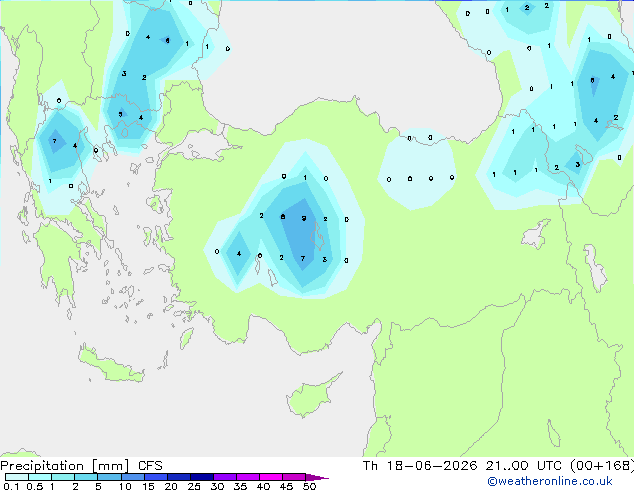Click the 20–25 mm dark blue swatch

click(x=179, y=477)
